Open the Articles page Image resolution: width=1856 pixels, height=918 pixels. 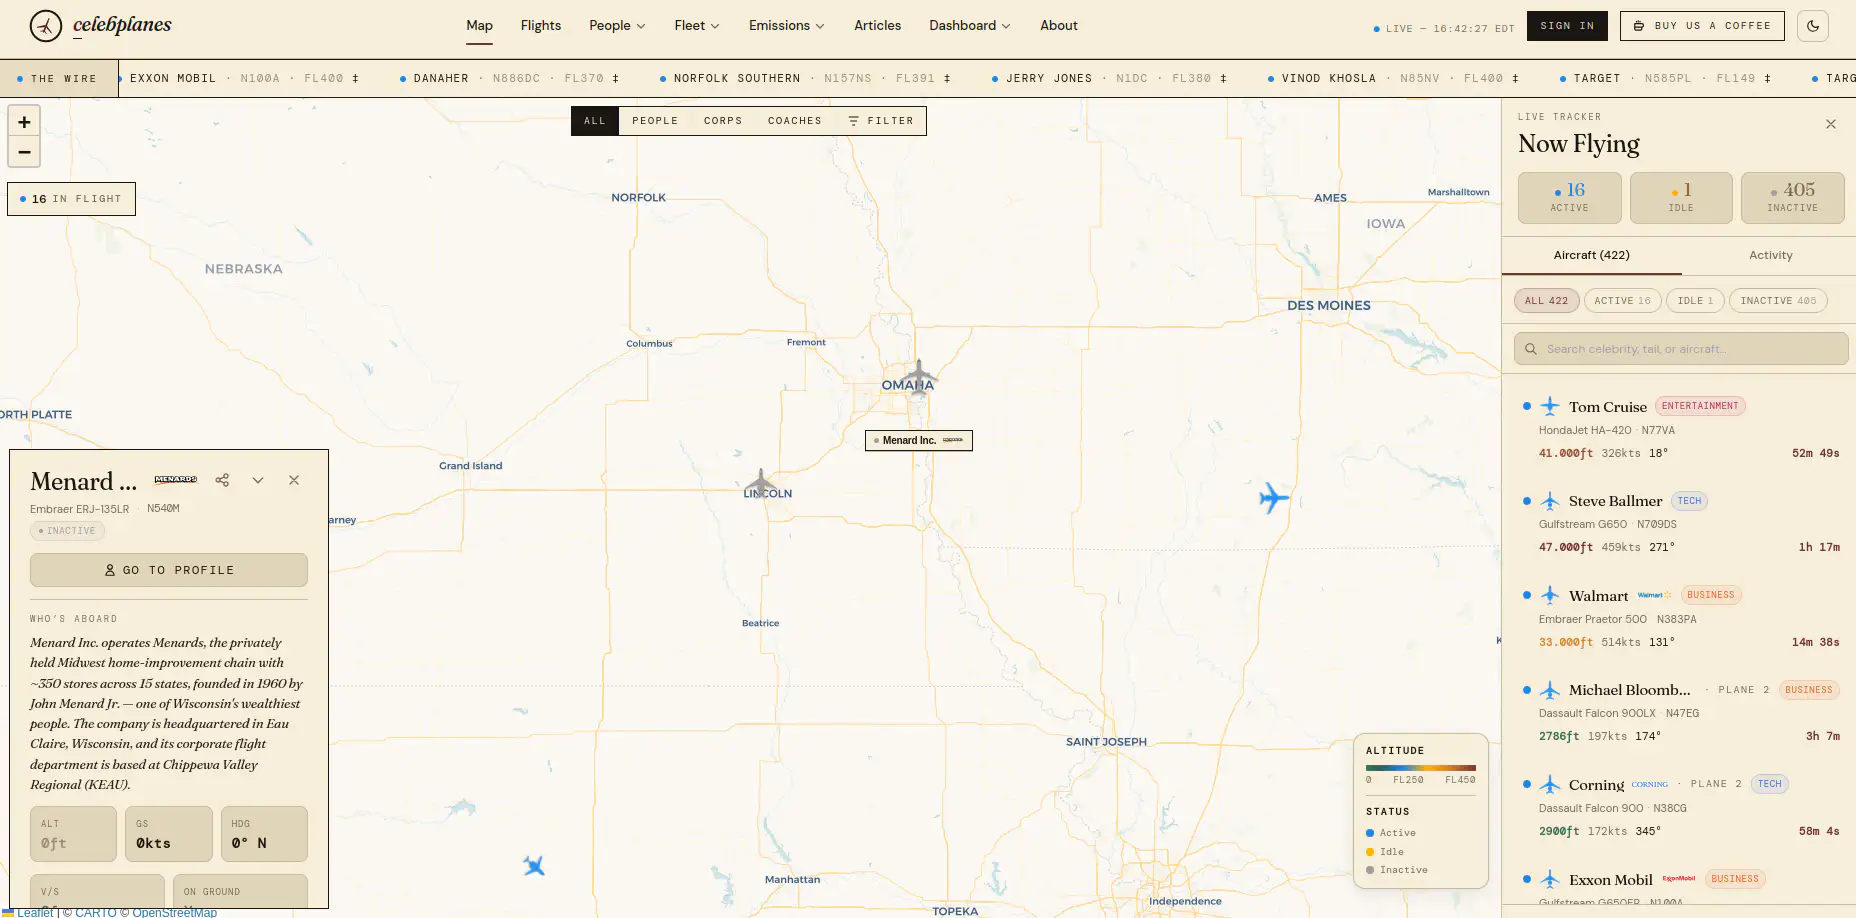[878, 26]
